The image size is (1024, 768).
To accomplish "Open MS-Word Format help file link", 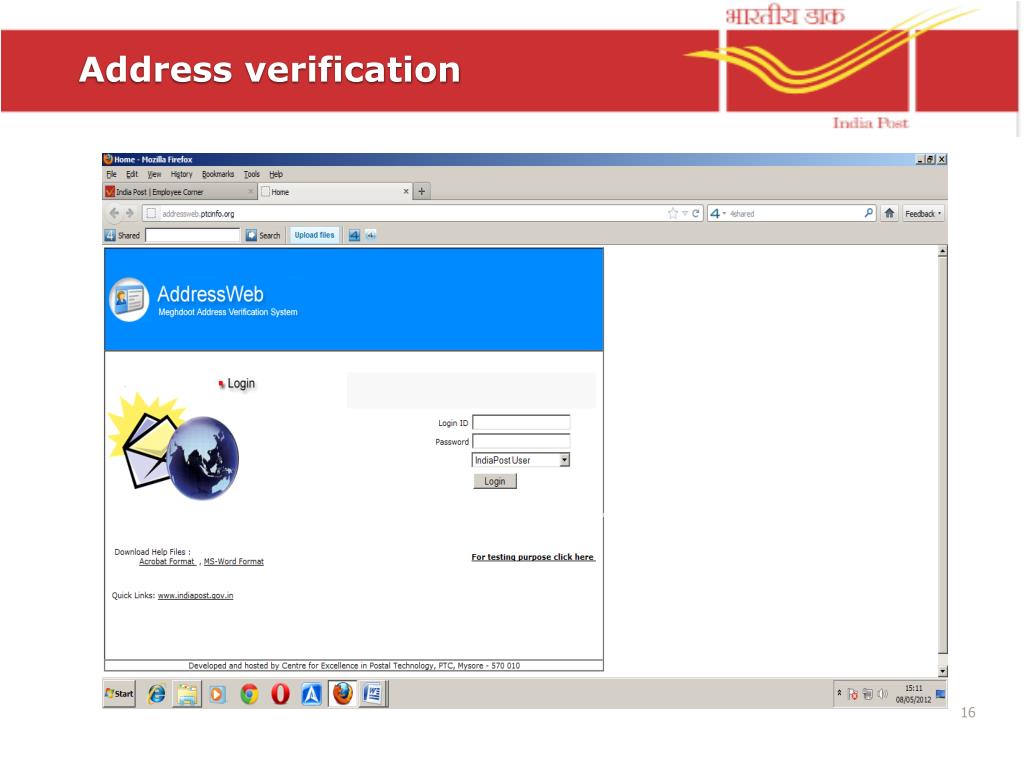I will pos(234,562).
